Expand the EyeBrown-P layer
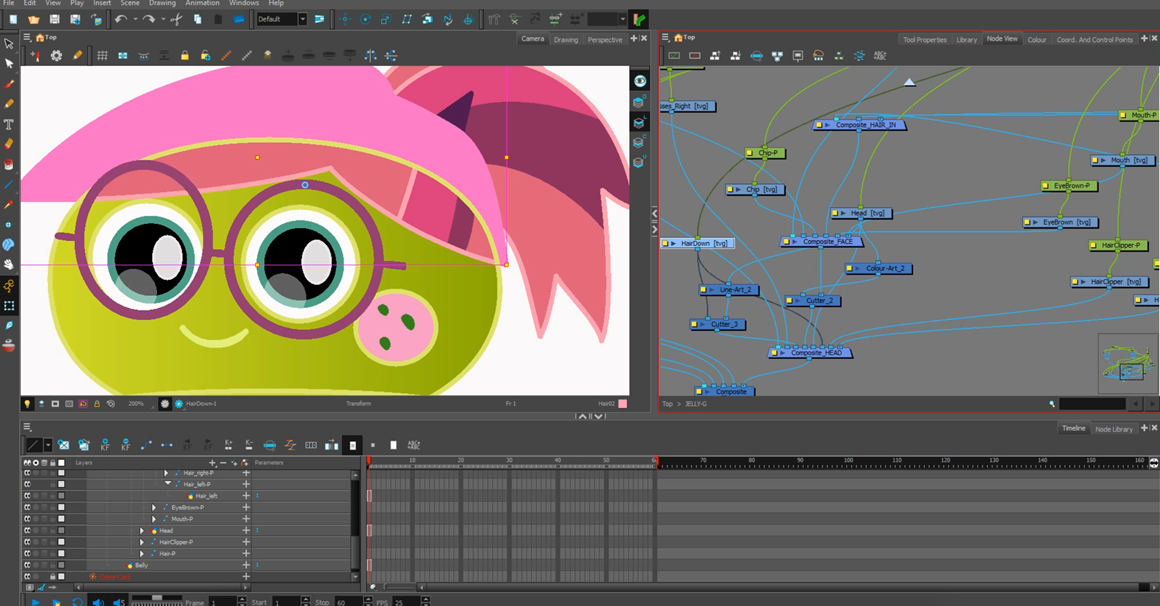Screen dimensions: 1160x606 tap(154, 508)
